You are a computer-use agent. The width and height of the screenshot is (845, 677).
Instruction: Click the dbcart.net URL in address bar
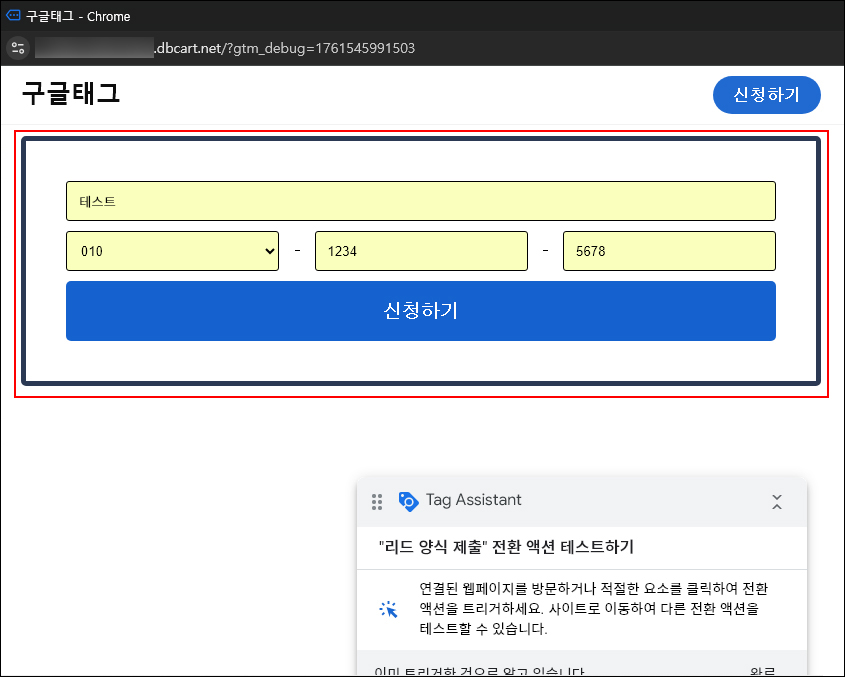point(284,48)
